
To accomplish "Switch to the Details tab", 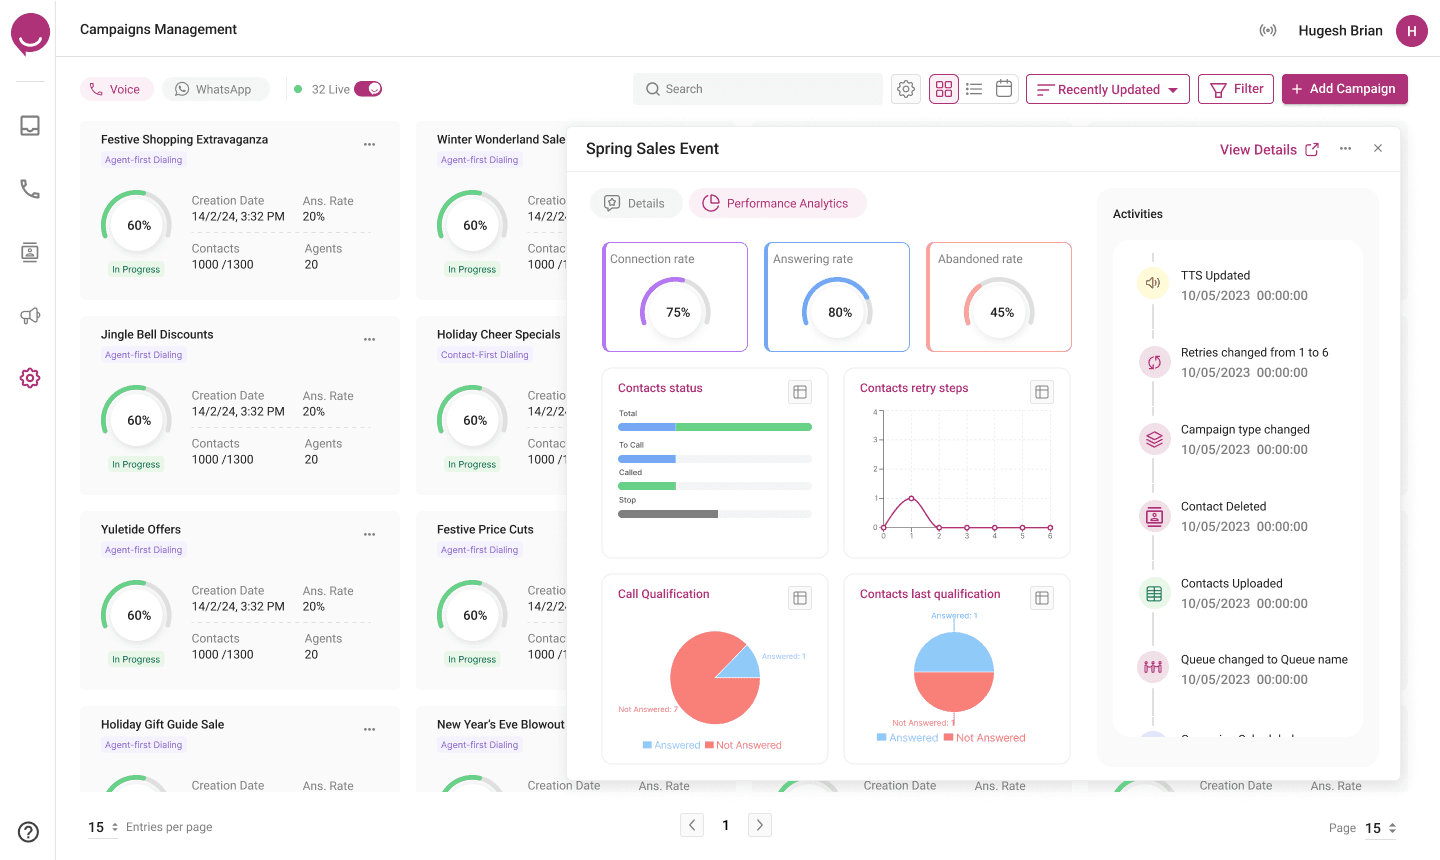I will tap(636, 203).
